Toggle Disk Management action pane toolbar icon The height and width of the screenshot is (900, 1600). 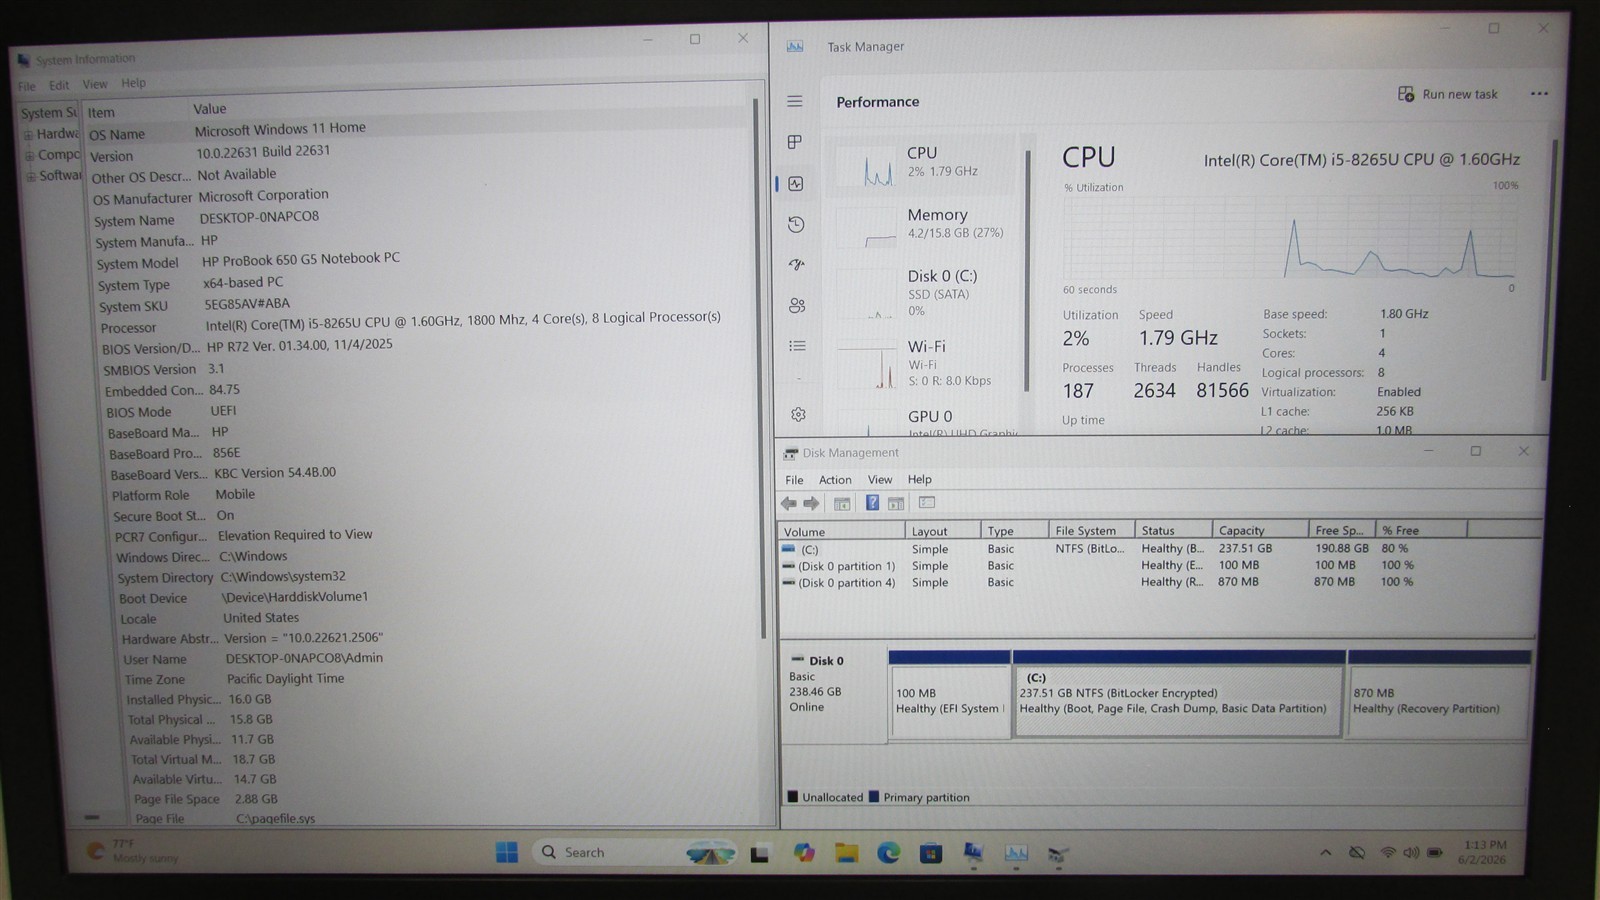click(896, 503)
